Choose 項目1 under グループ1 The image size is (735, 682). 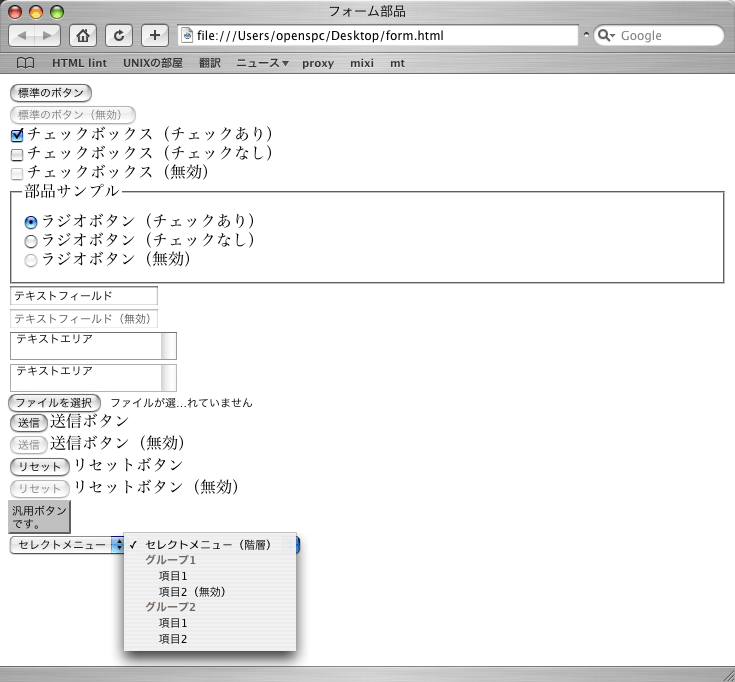coord(173,576)
